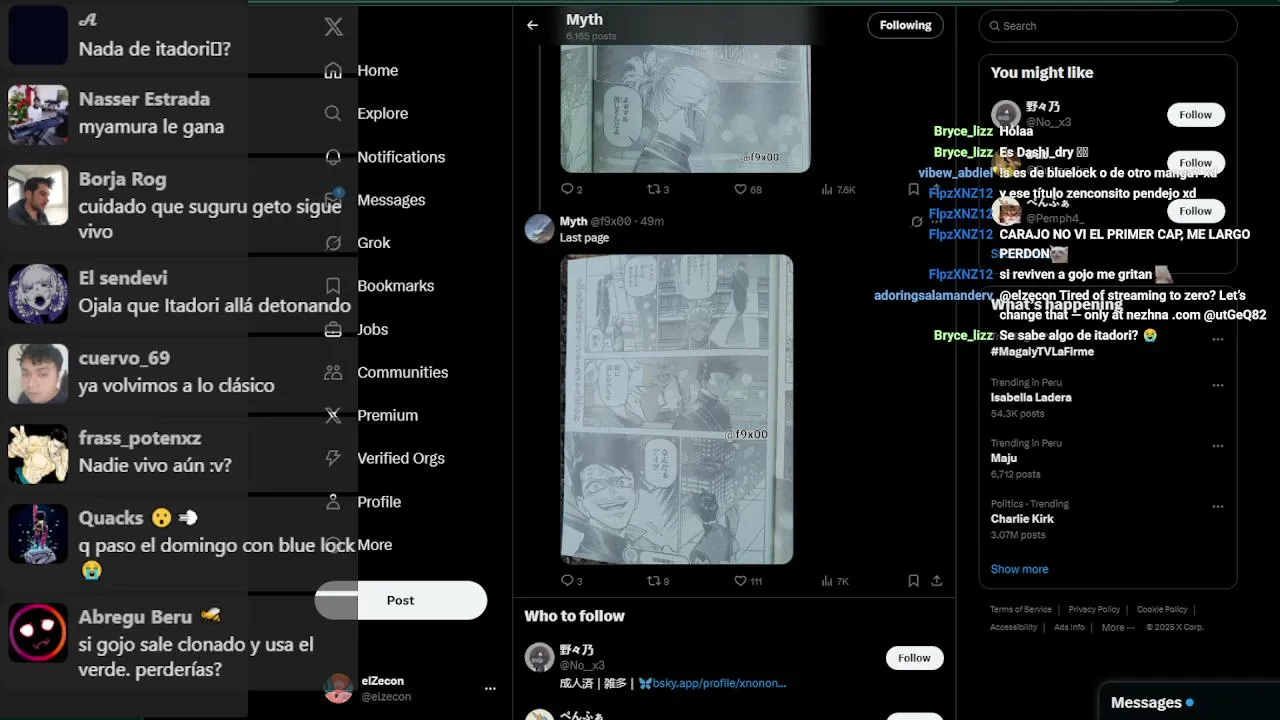Open options for Charlie Kirk trend
1280x720 pixels.
(x=1217, y=507)
